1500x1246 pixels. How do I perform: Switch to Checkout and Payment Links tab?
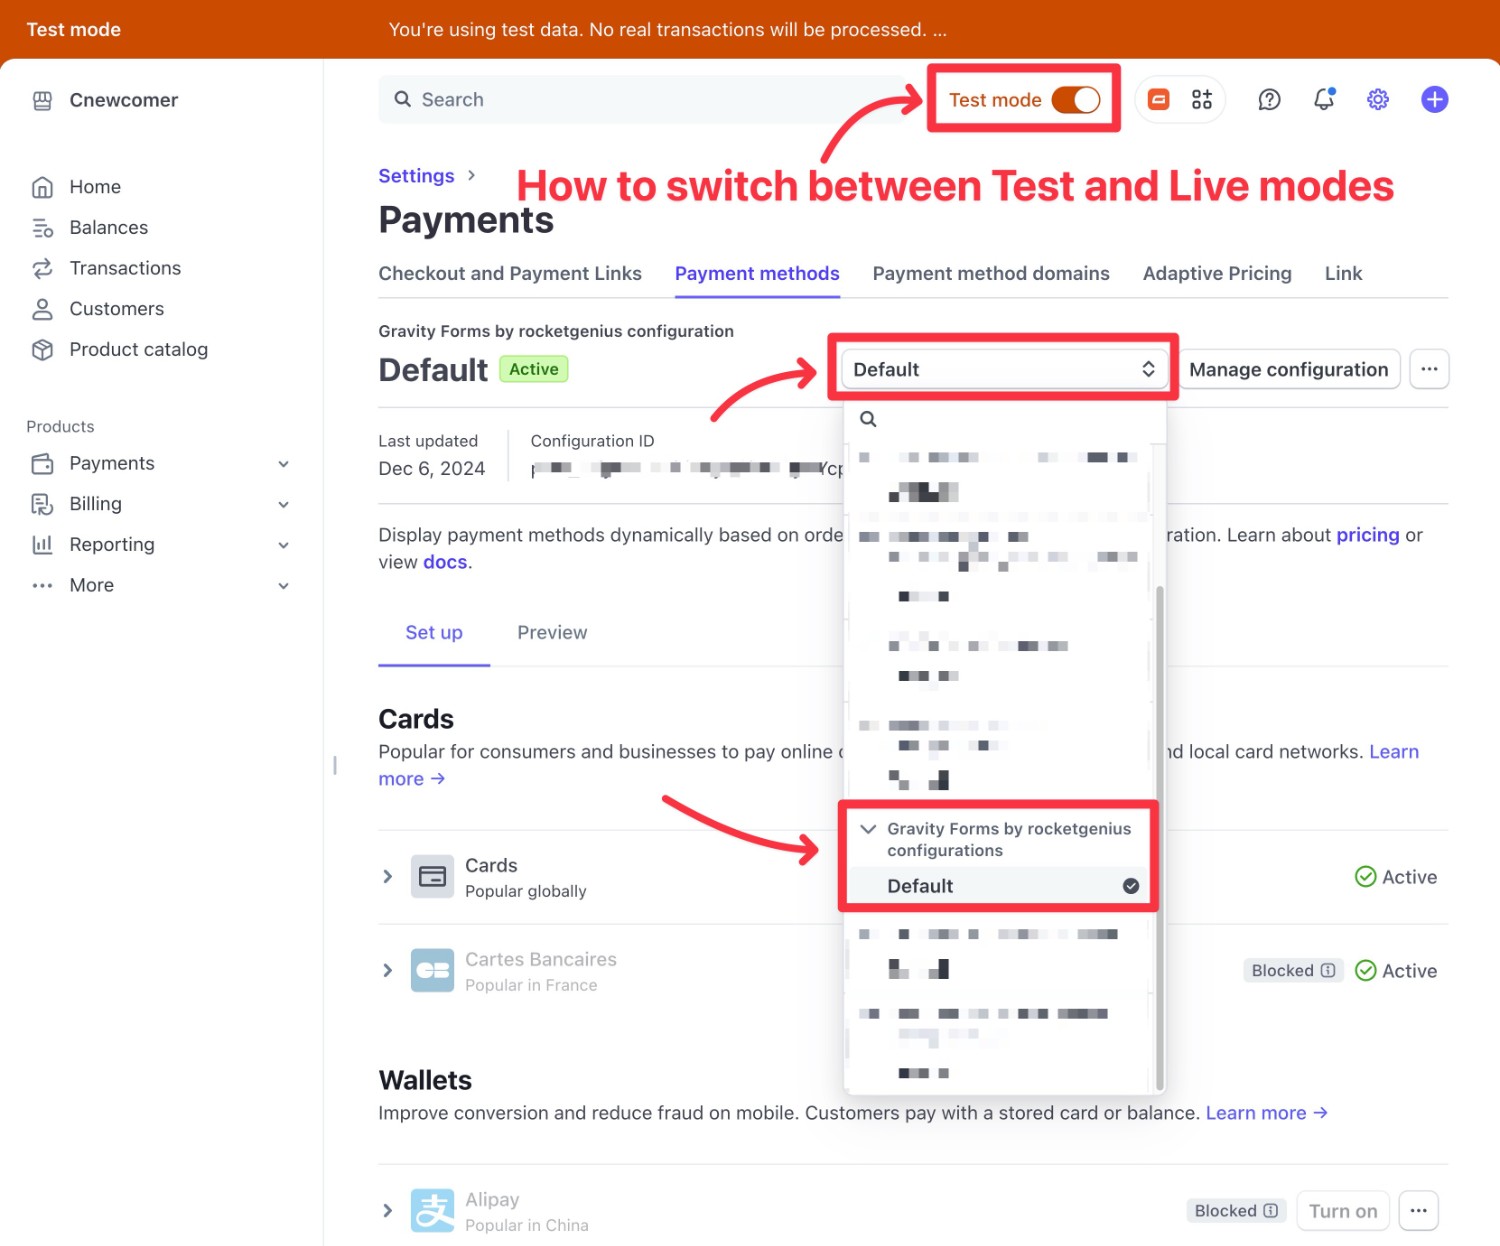coord(510,274)
